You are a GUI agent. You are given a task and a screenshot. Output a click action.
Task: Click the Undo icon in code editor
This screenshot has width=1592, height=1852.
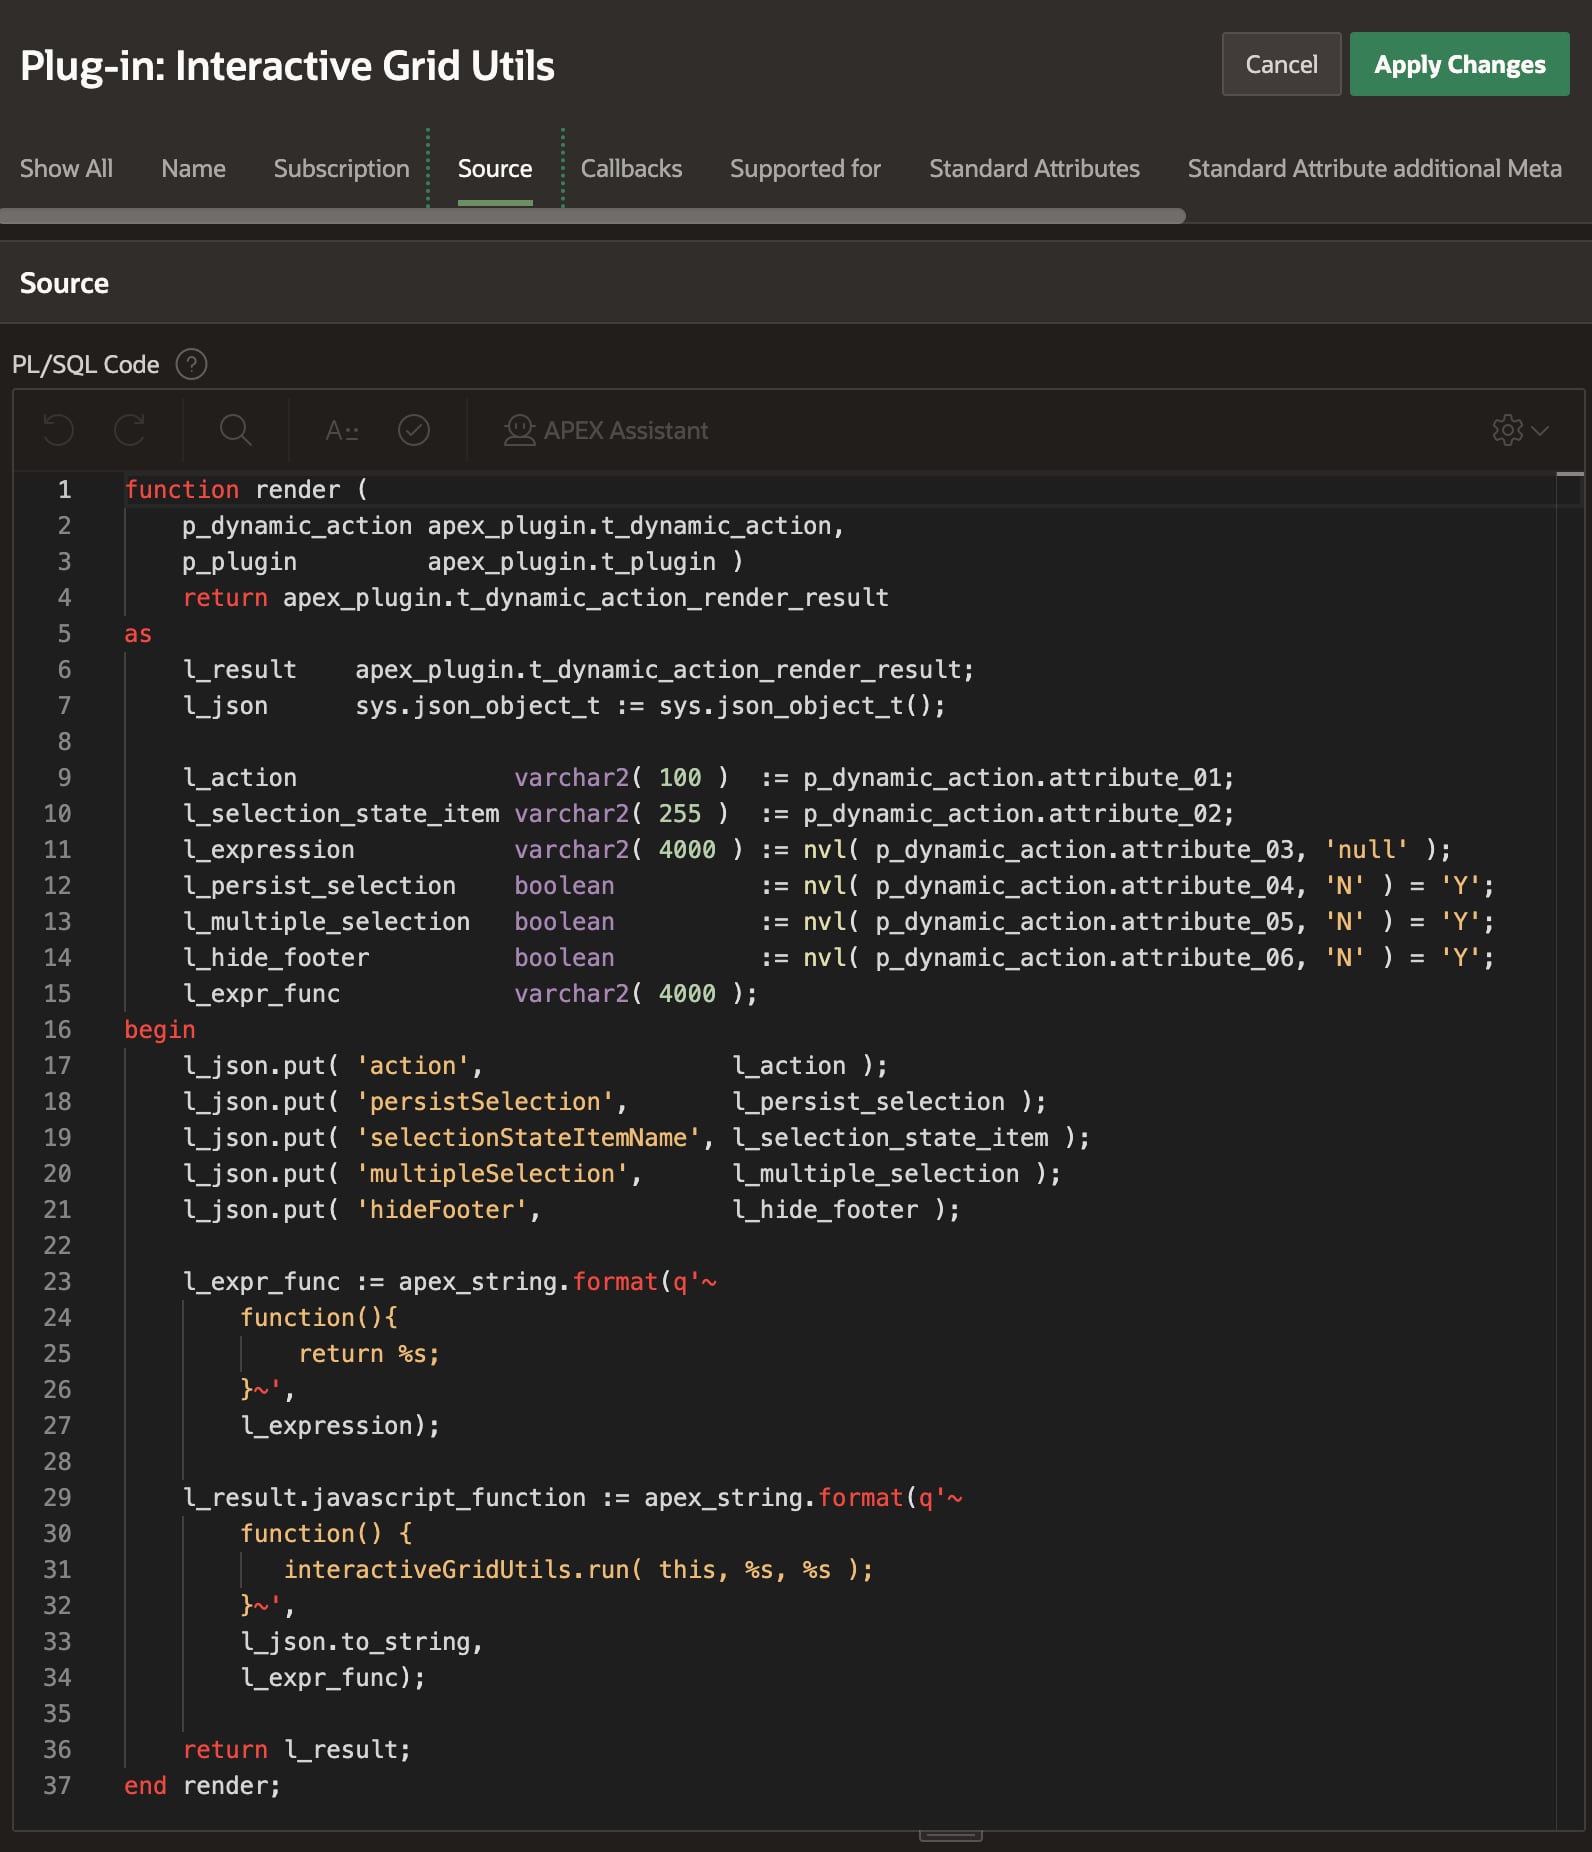59,430
